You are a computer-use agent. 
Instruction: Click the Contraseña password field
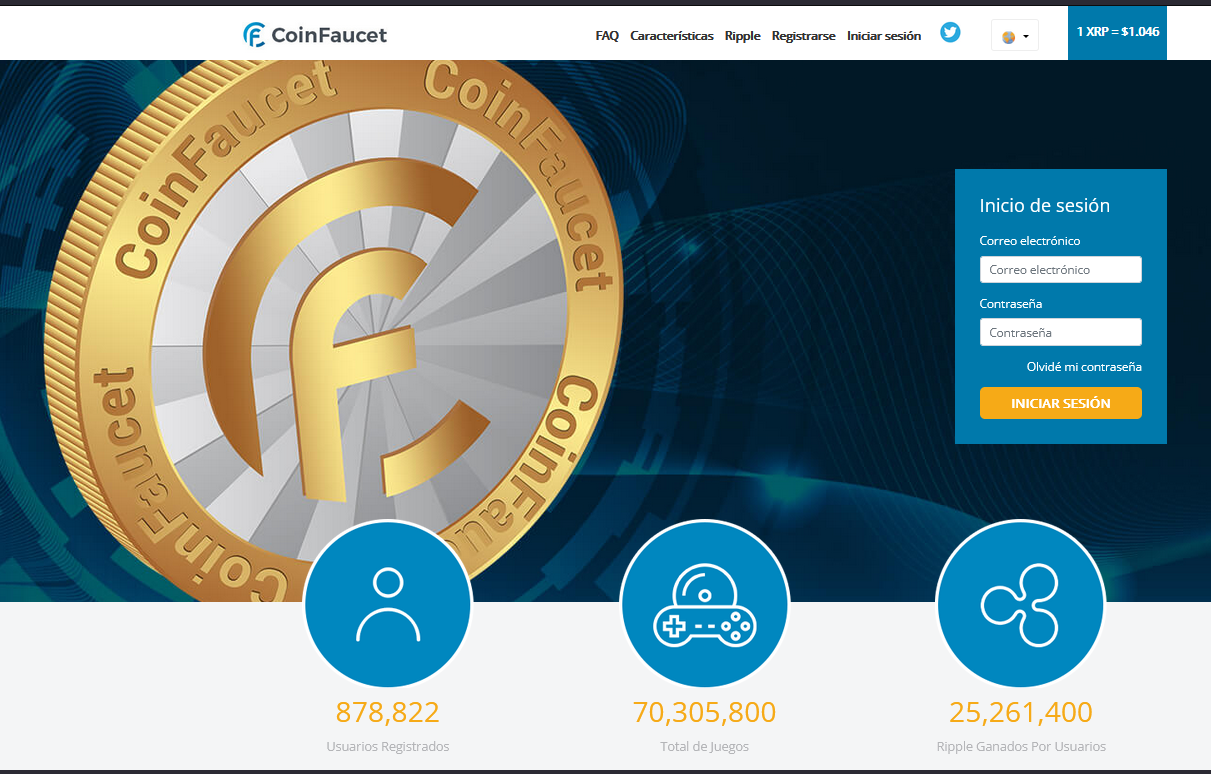coord(1060,331)
